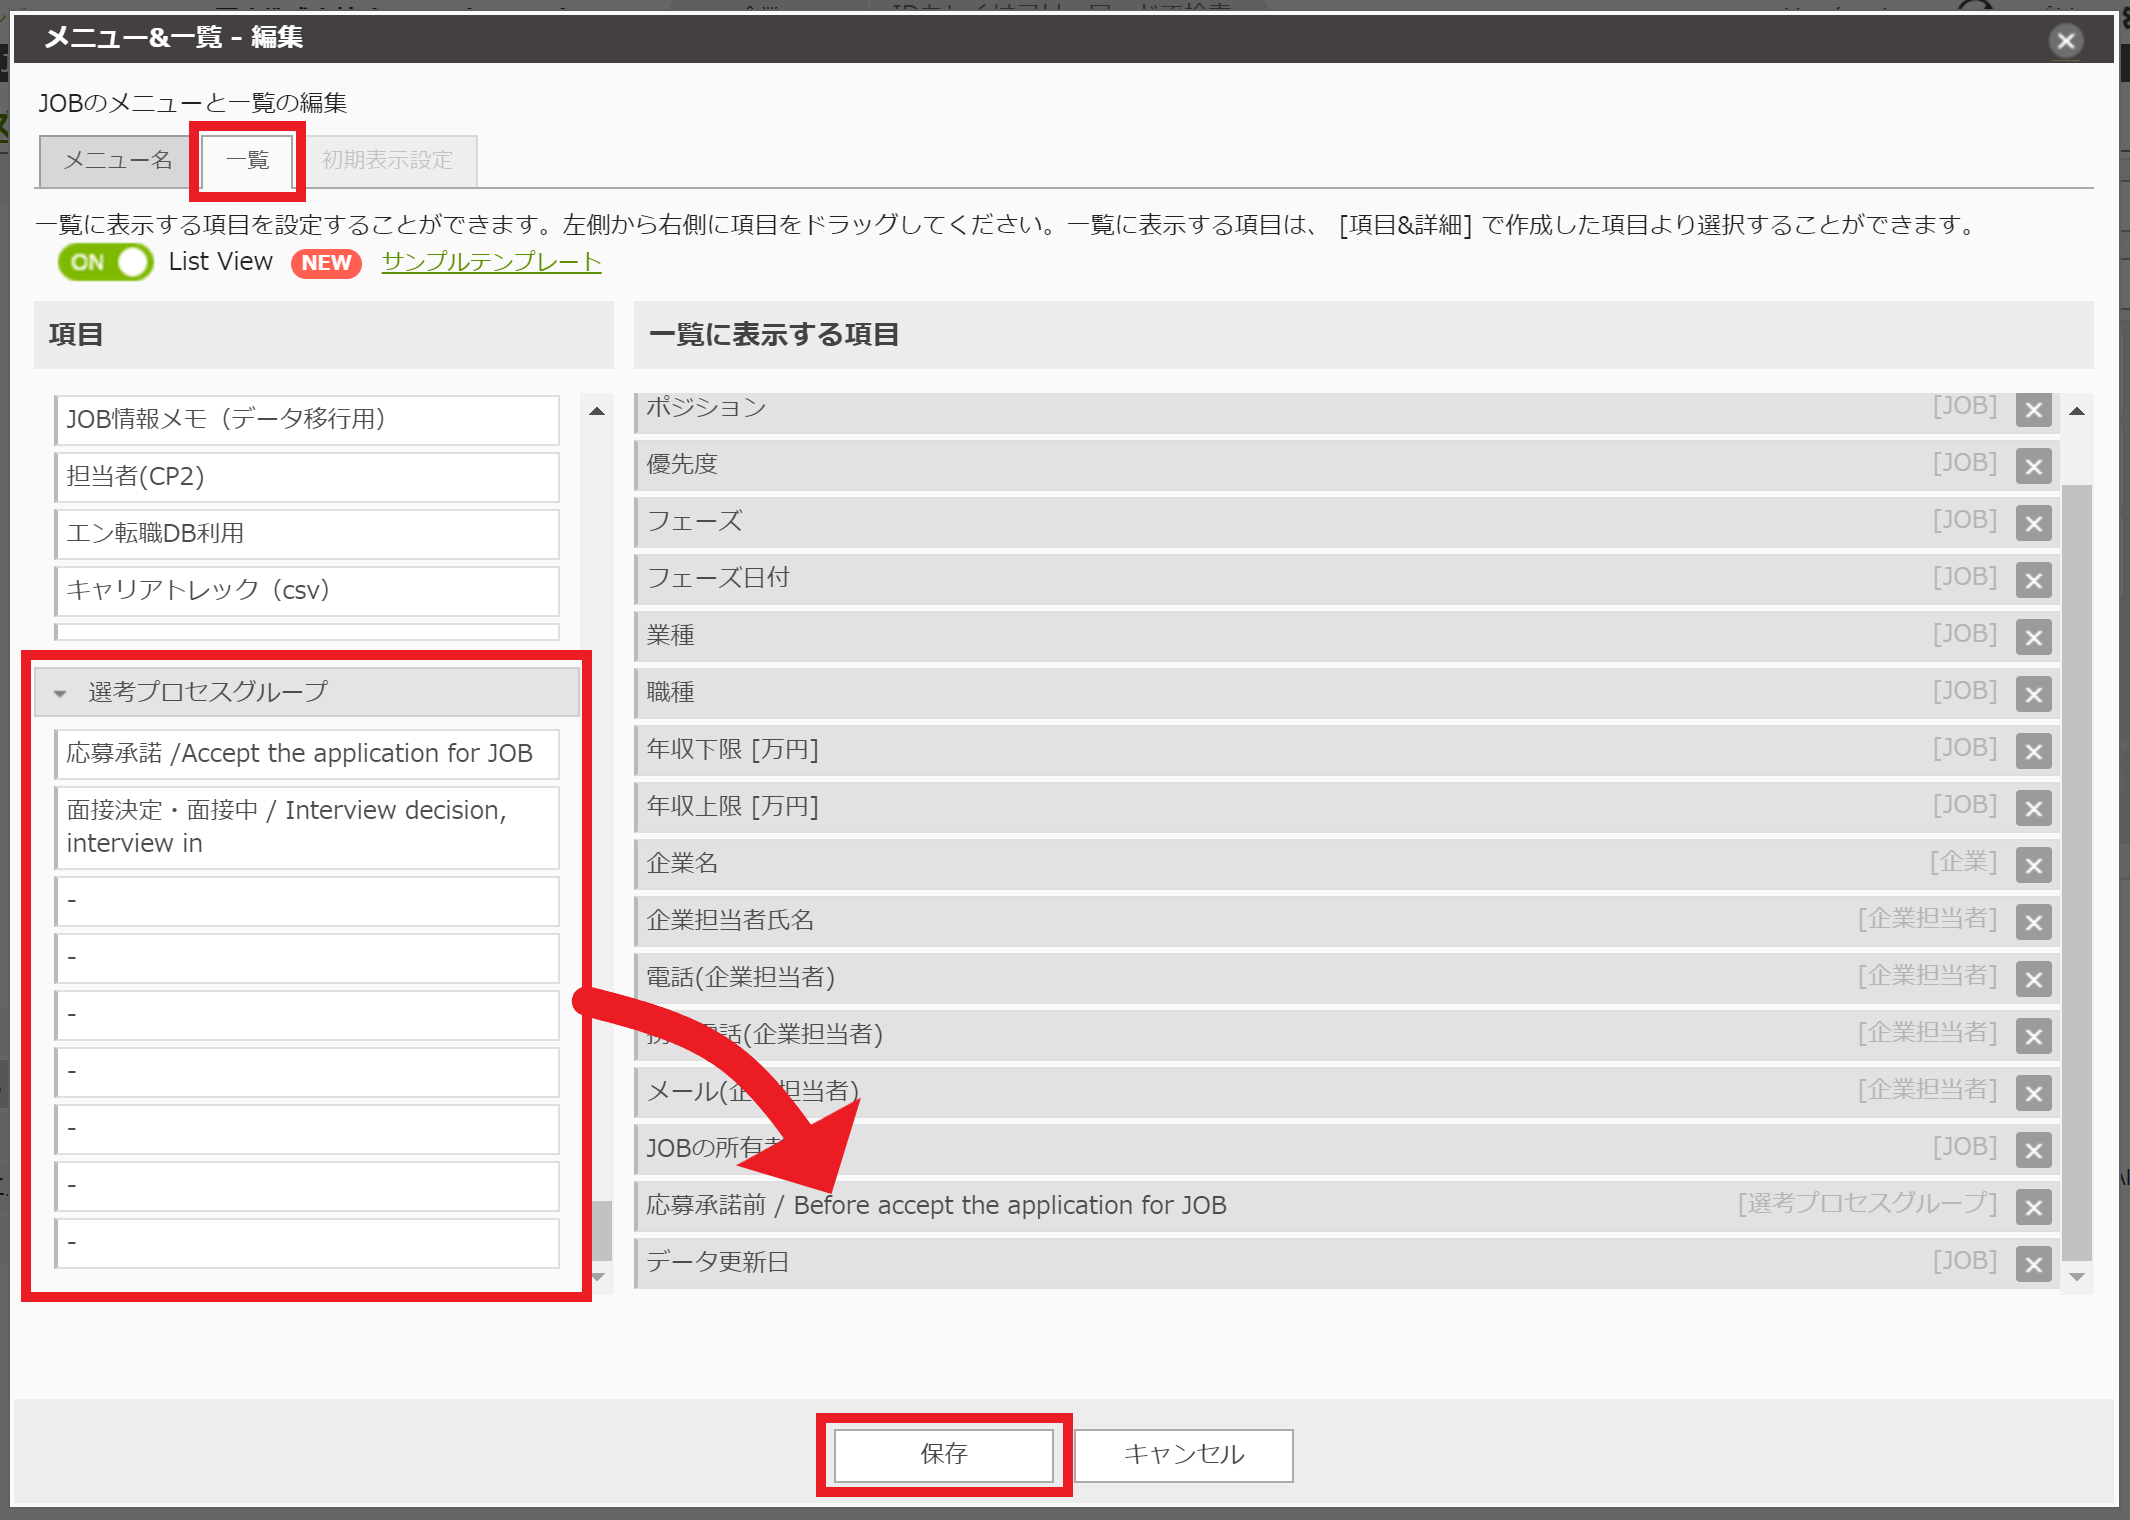Remove データ更新日 row with X icon

point(2033,1265)
